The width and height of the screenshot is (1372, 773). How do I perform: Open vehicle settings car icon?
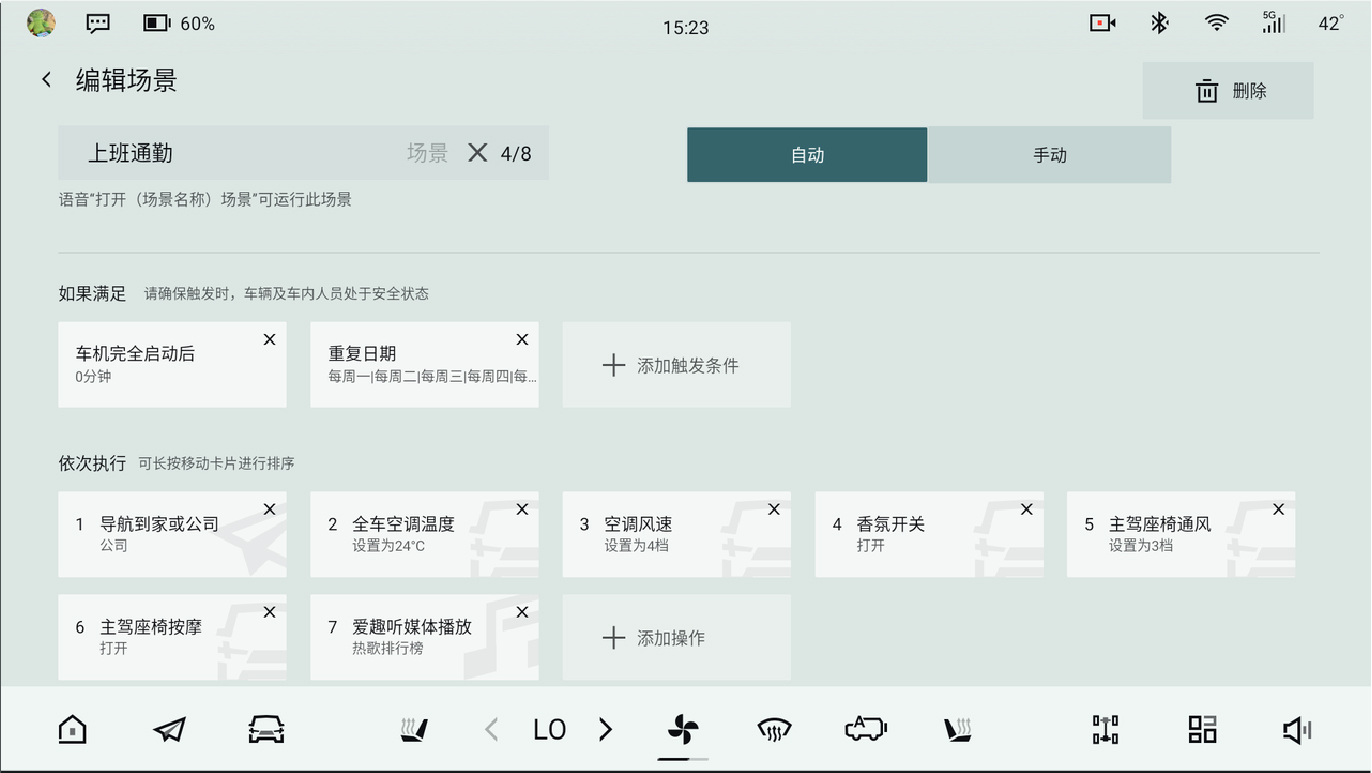tap(266, 730)
